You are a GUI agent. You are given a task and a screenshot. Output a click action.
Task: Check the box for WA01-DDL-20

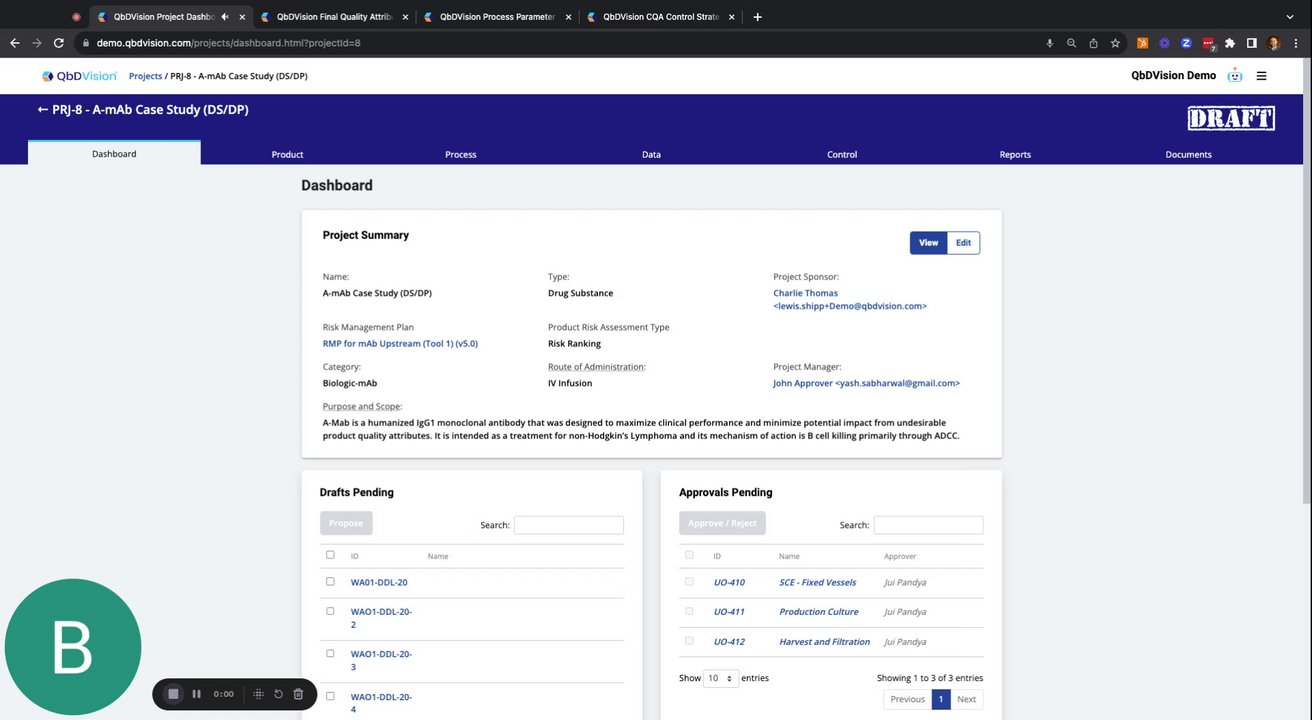(330, 581)
